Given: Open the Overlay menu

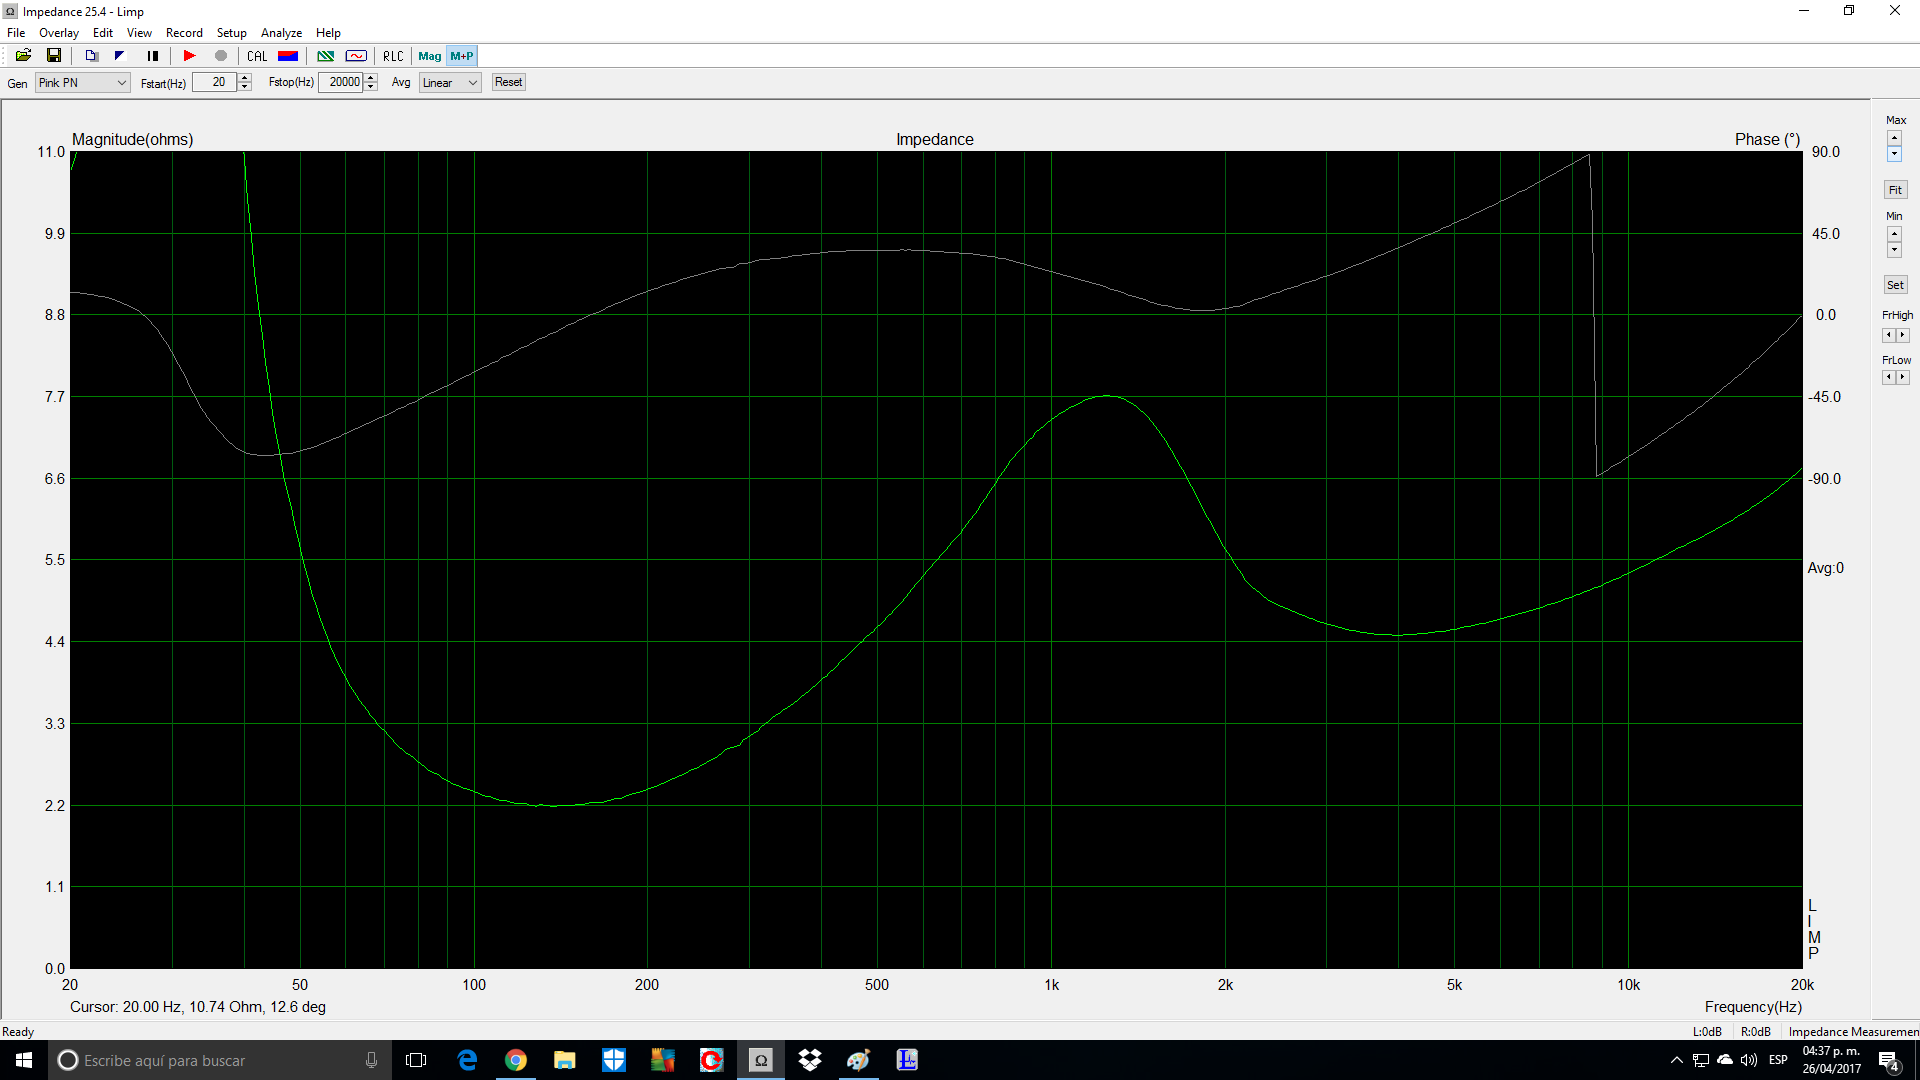Looking at the screenshot, I should point(59,33).
